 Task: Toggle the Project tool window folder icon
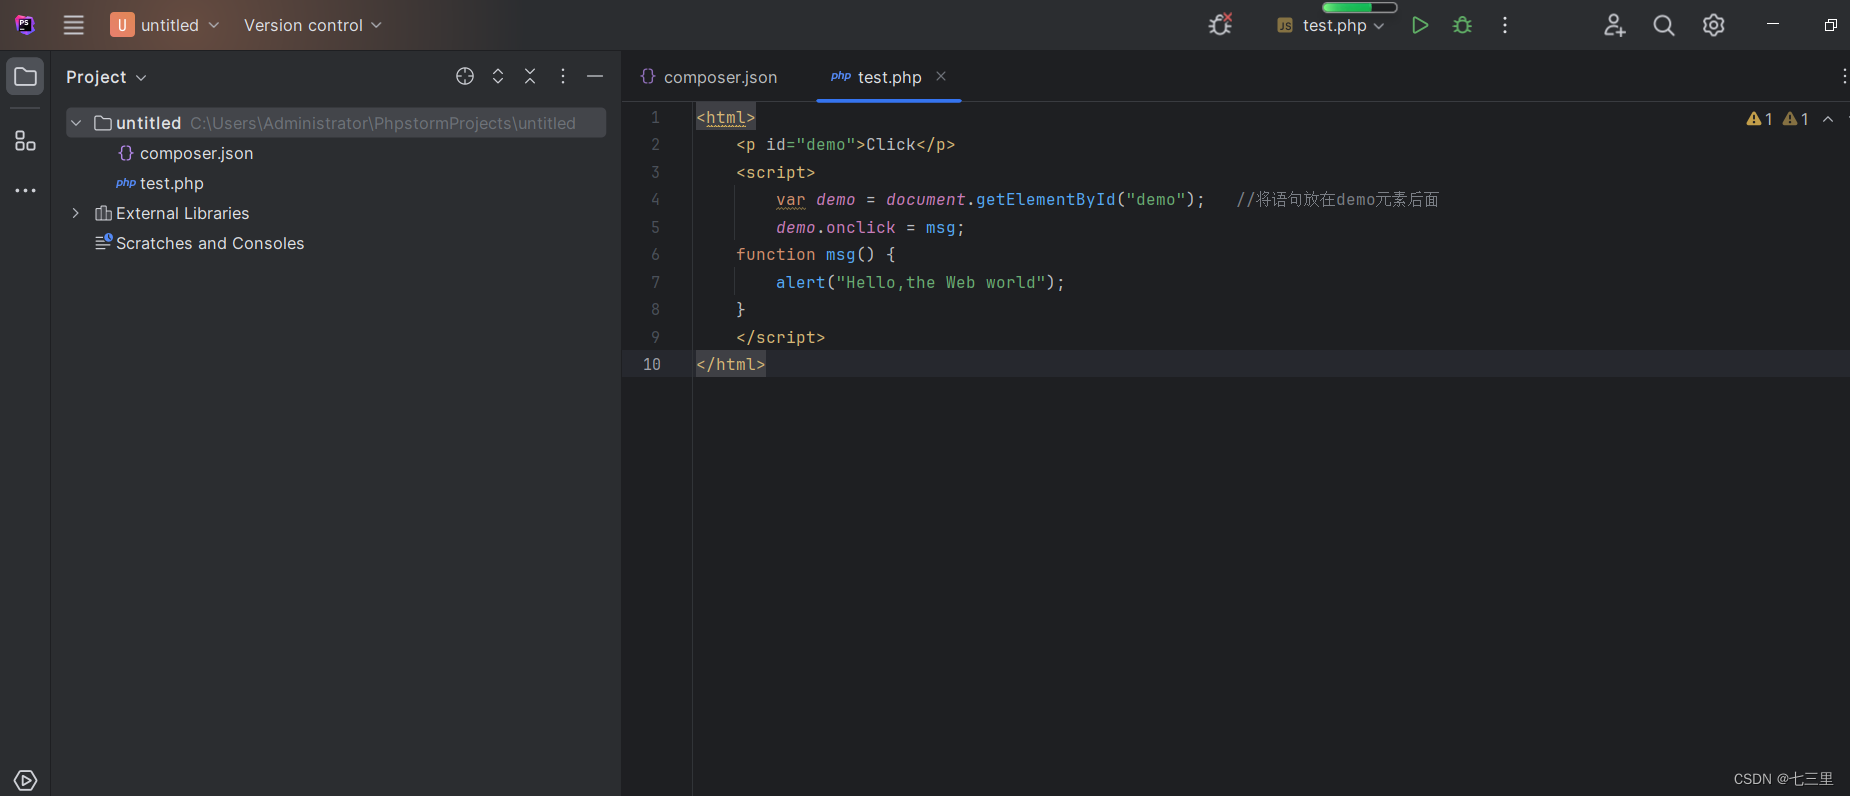click(25, 77)
